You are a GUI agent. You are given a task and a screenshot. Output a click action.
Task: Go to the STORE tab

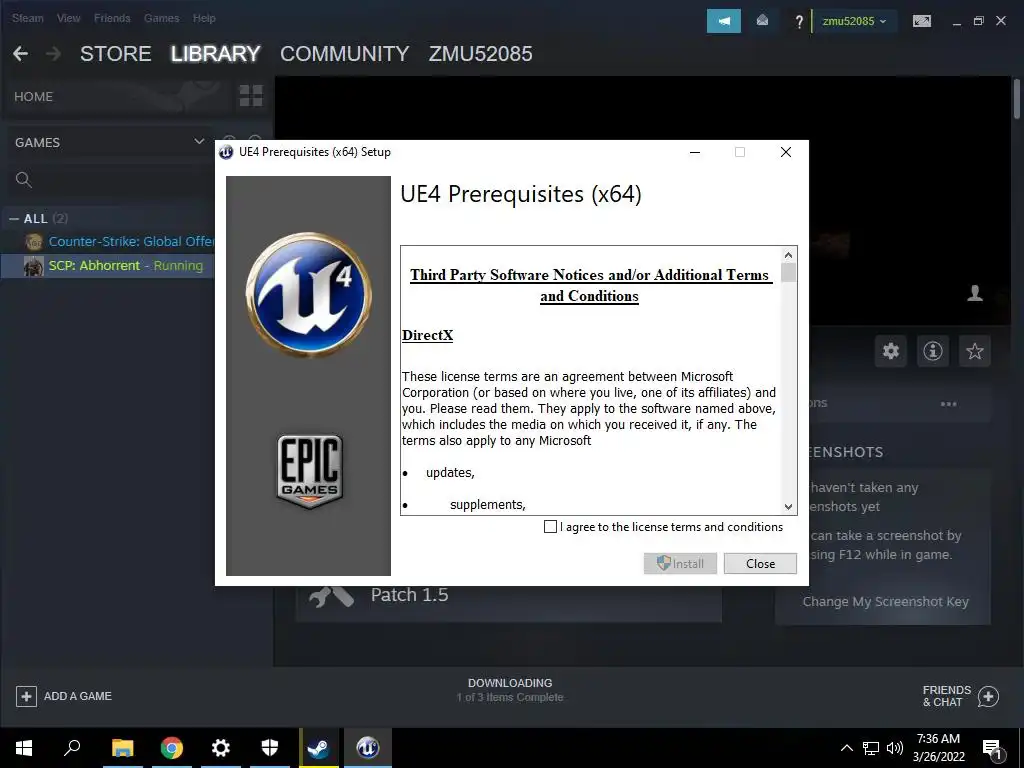point(116,54)
